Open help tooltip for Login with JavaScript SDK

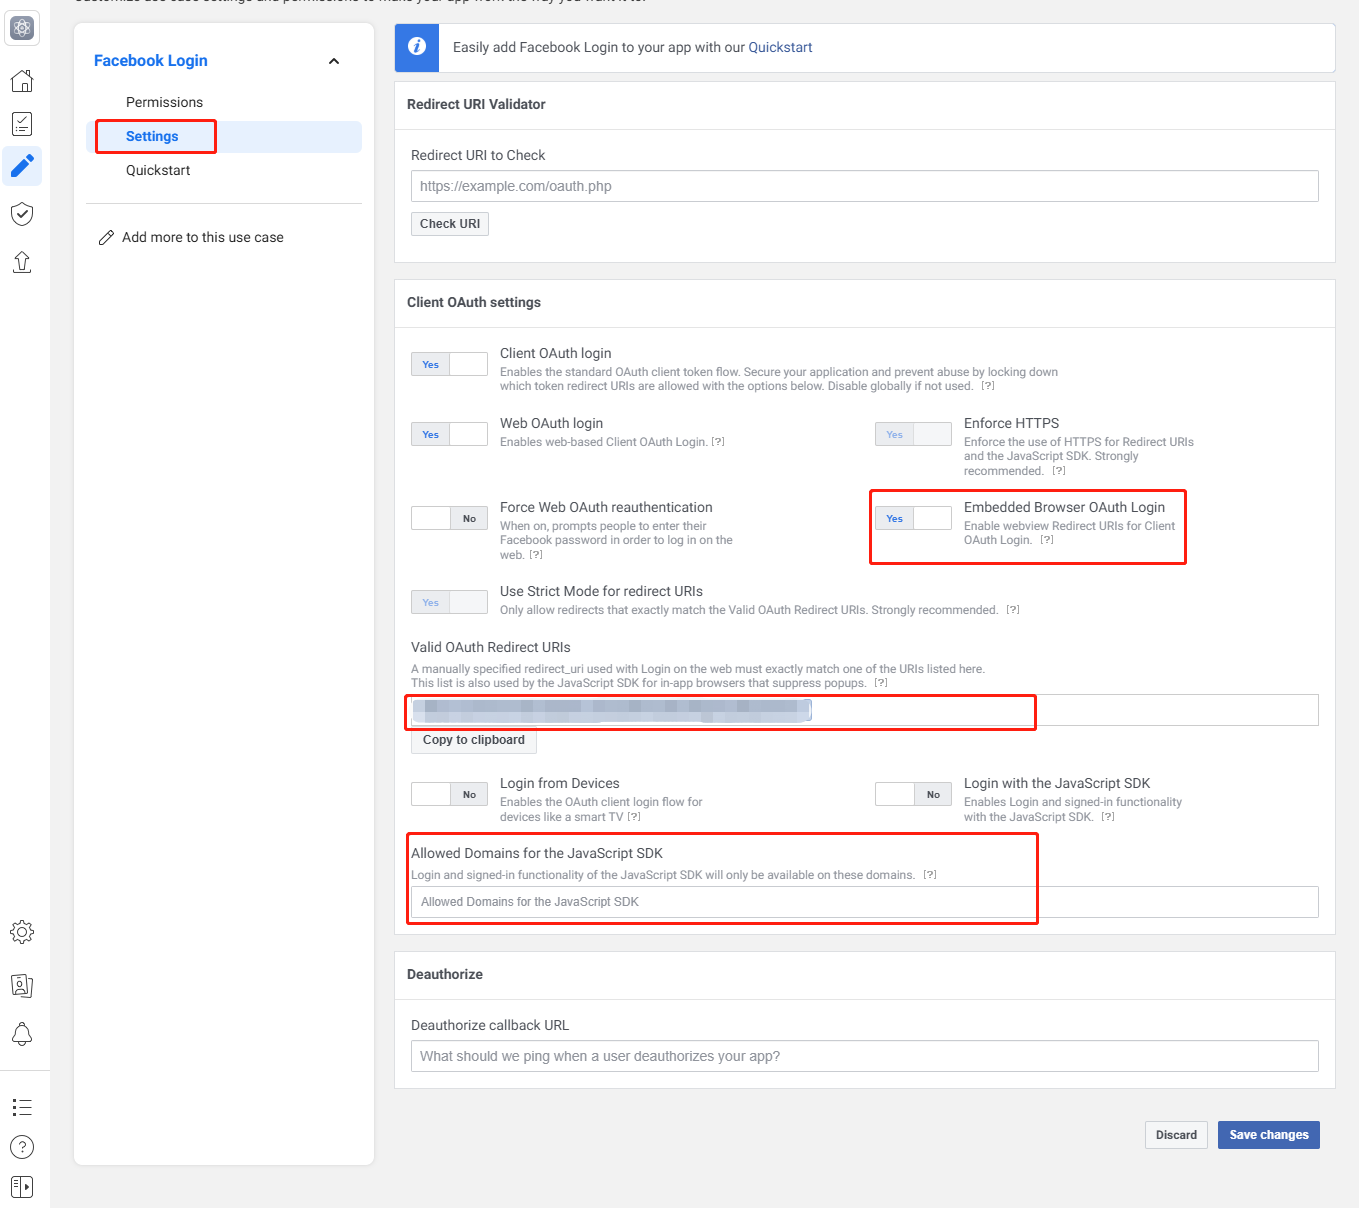click(x=1108, y=817)
